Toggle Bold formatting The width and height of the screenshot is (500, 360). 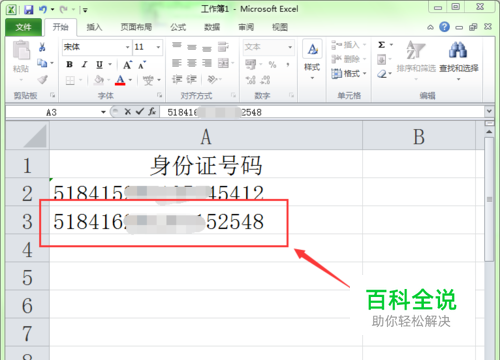pyautogui.click(x=69, y=64)
